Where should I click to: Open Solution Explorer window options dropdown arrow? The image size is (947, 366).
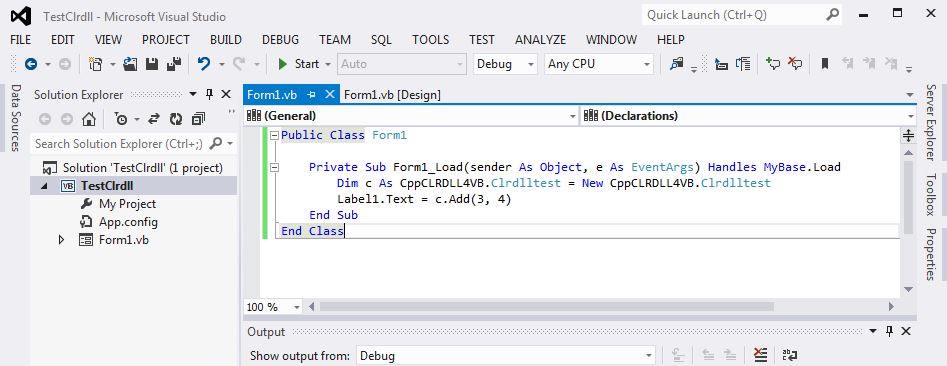pyautogui.click(x=193, y=94)
